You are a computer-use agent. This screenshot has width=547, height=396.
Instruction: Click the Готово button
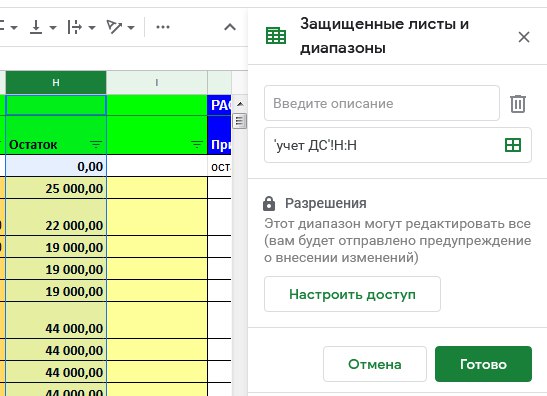click(x=483, y=364)
